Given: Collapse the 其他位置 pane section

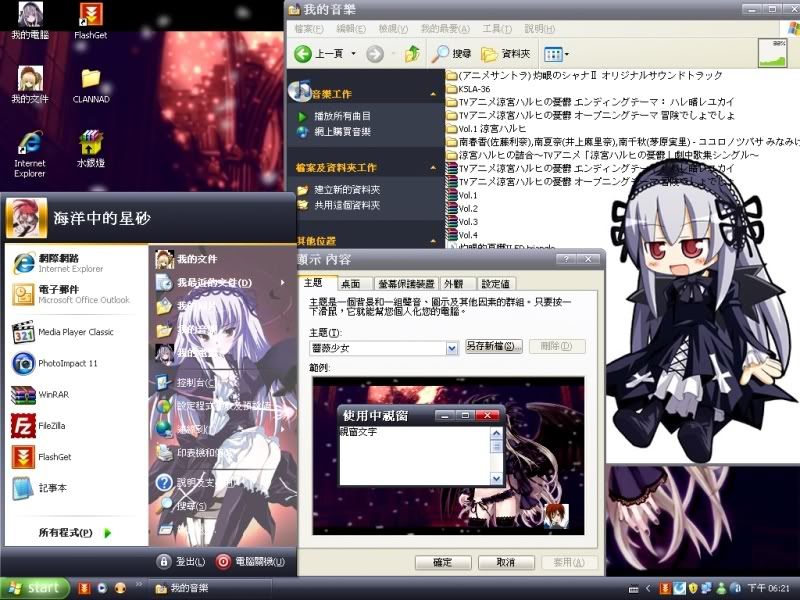Looking at the screenshot, I should point(433,241).
